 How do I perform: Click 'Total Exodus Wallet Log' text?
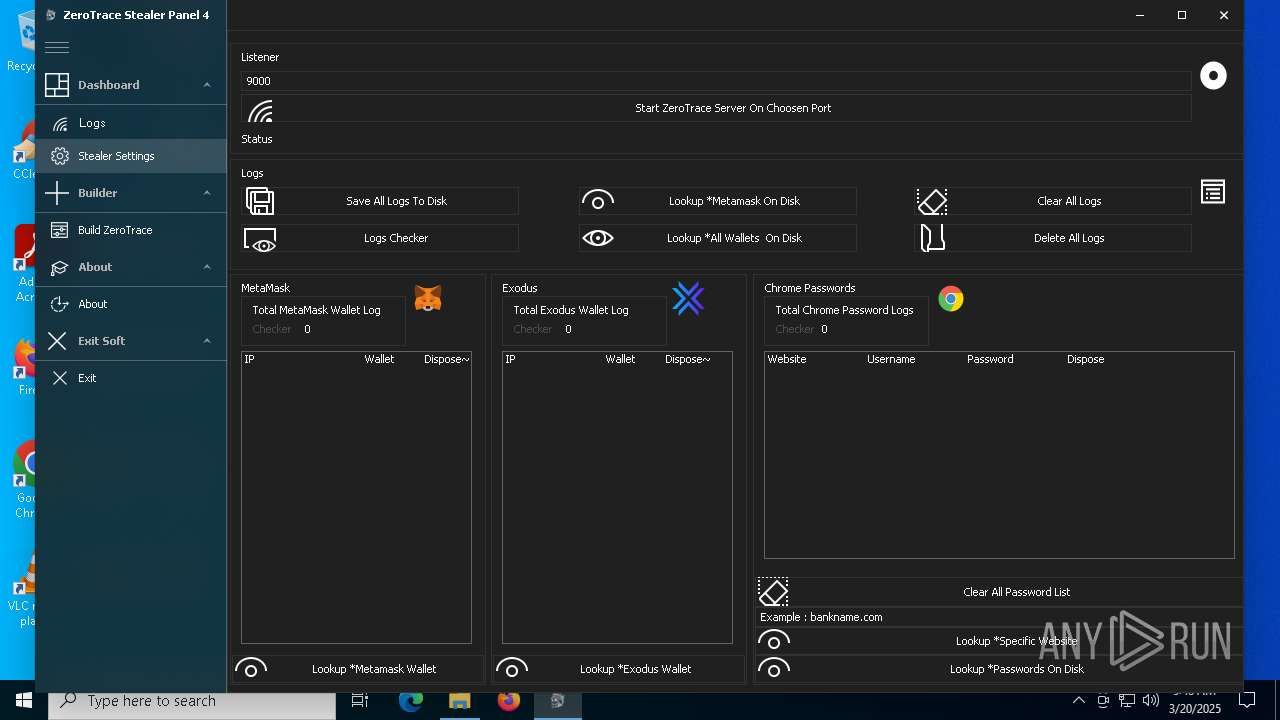click(571, 310)
